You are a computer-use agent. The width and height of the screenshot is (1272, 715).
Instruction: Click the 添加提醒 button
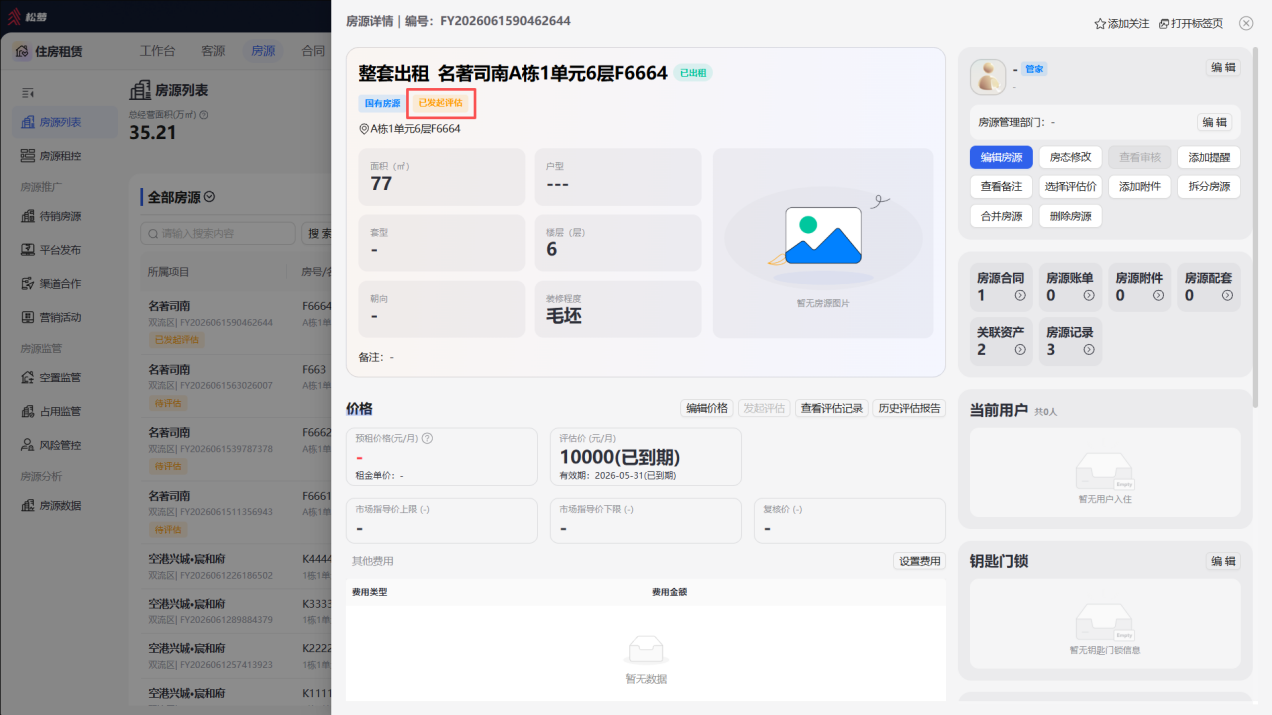click(x=1209, y=157)
